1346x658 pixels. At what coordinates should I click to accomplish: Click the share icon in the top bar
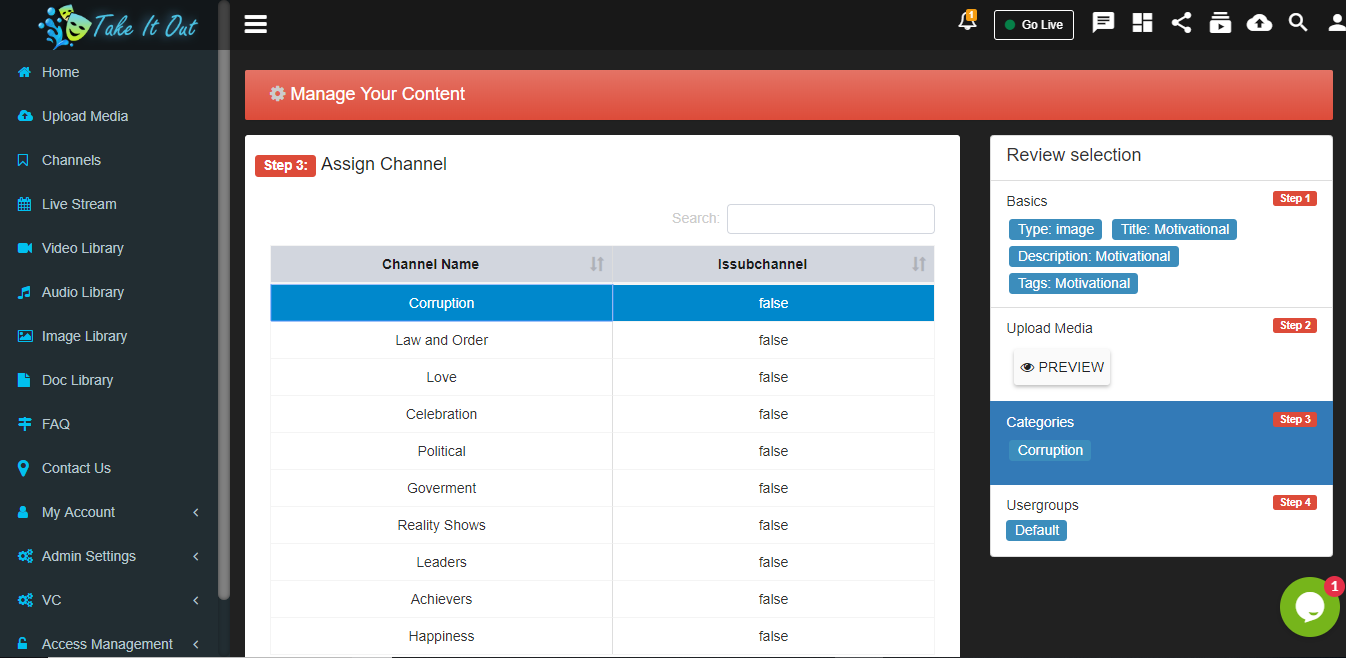1181,23
